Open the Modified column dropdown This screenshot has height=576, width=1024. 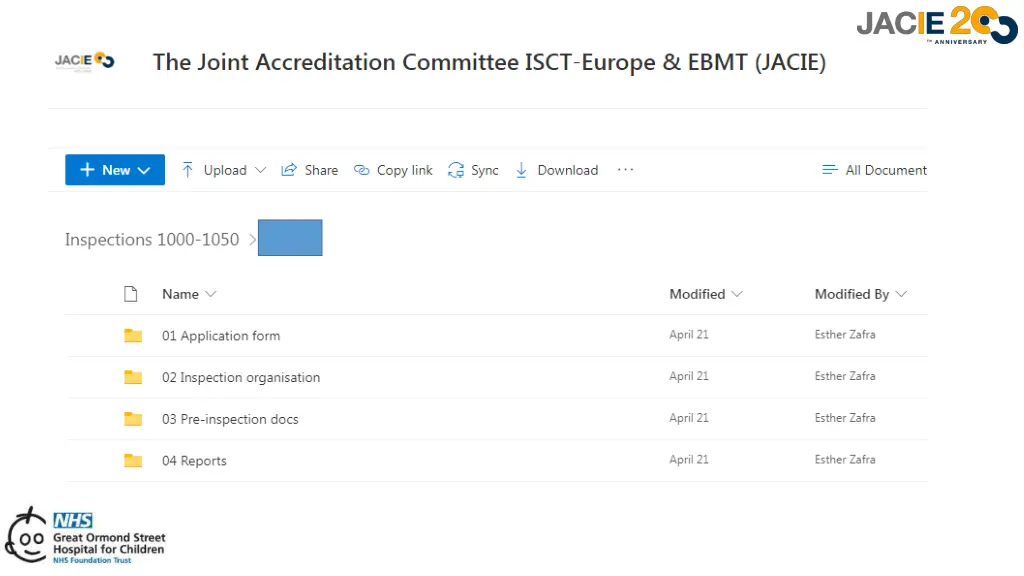(x=737, y=294)
